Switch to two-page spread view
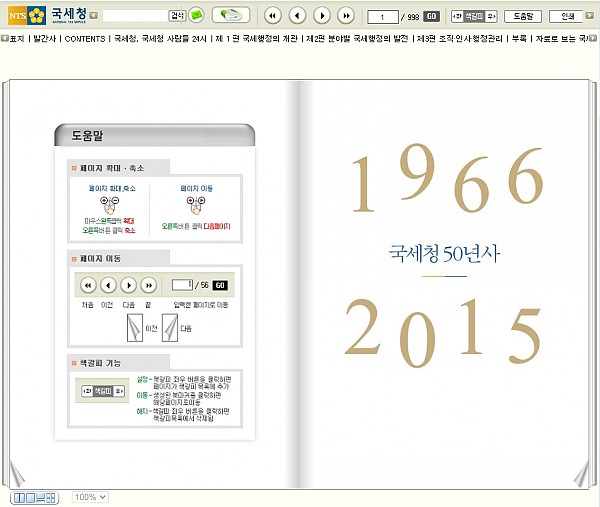Screen dimensions: 600x507 tap(20, 498)
